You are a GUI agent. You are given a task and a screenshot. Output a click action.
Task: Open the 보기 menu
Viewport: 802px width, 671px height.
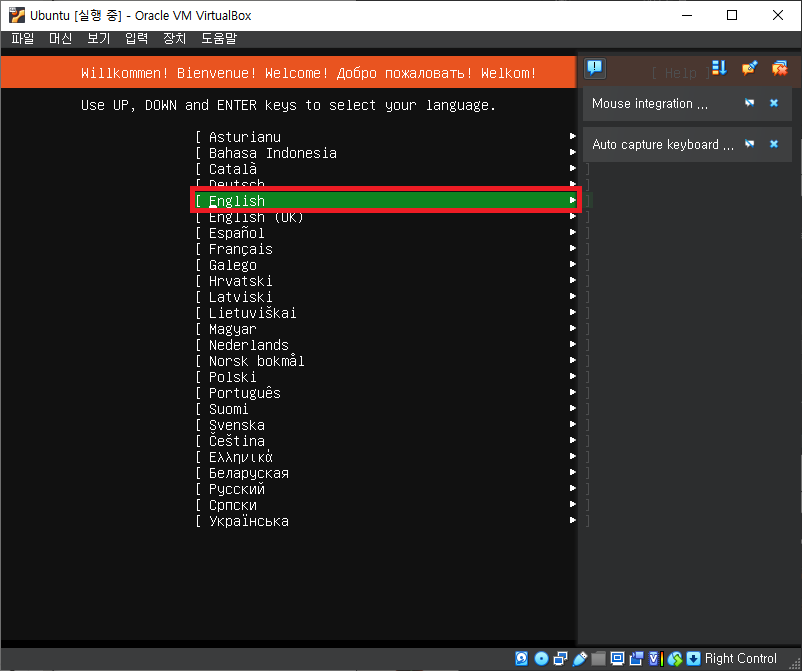98,38
